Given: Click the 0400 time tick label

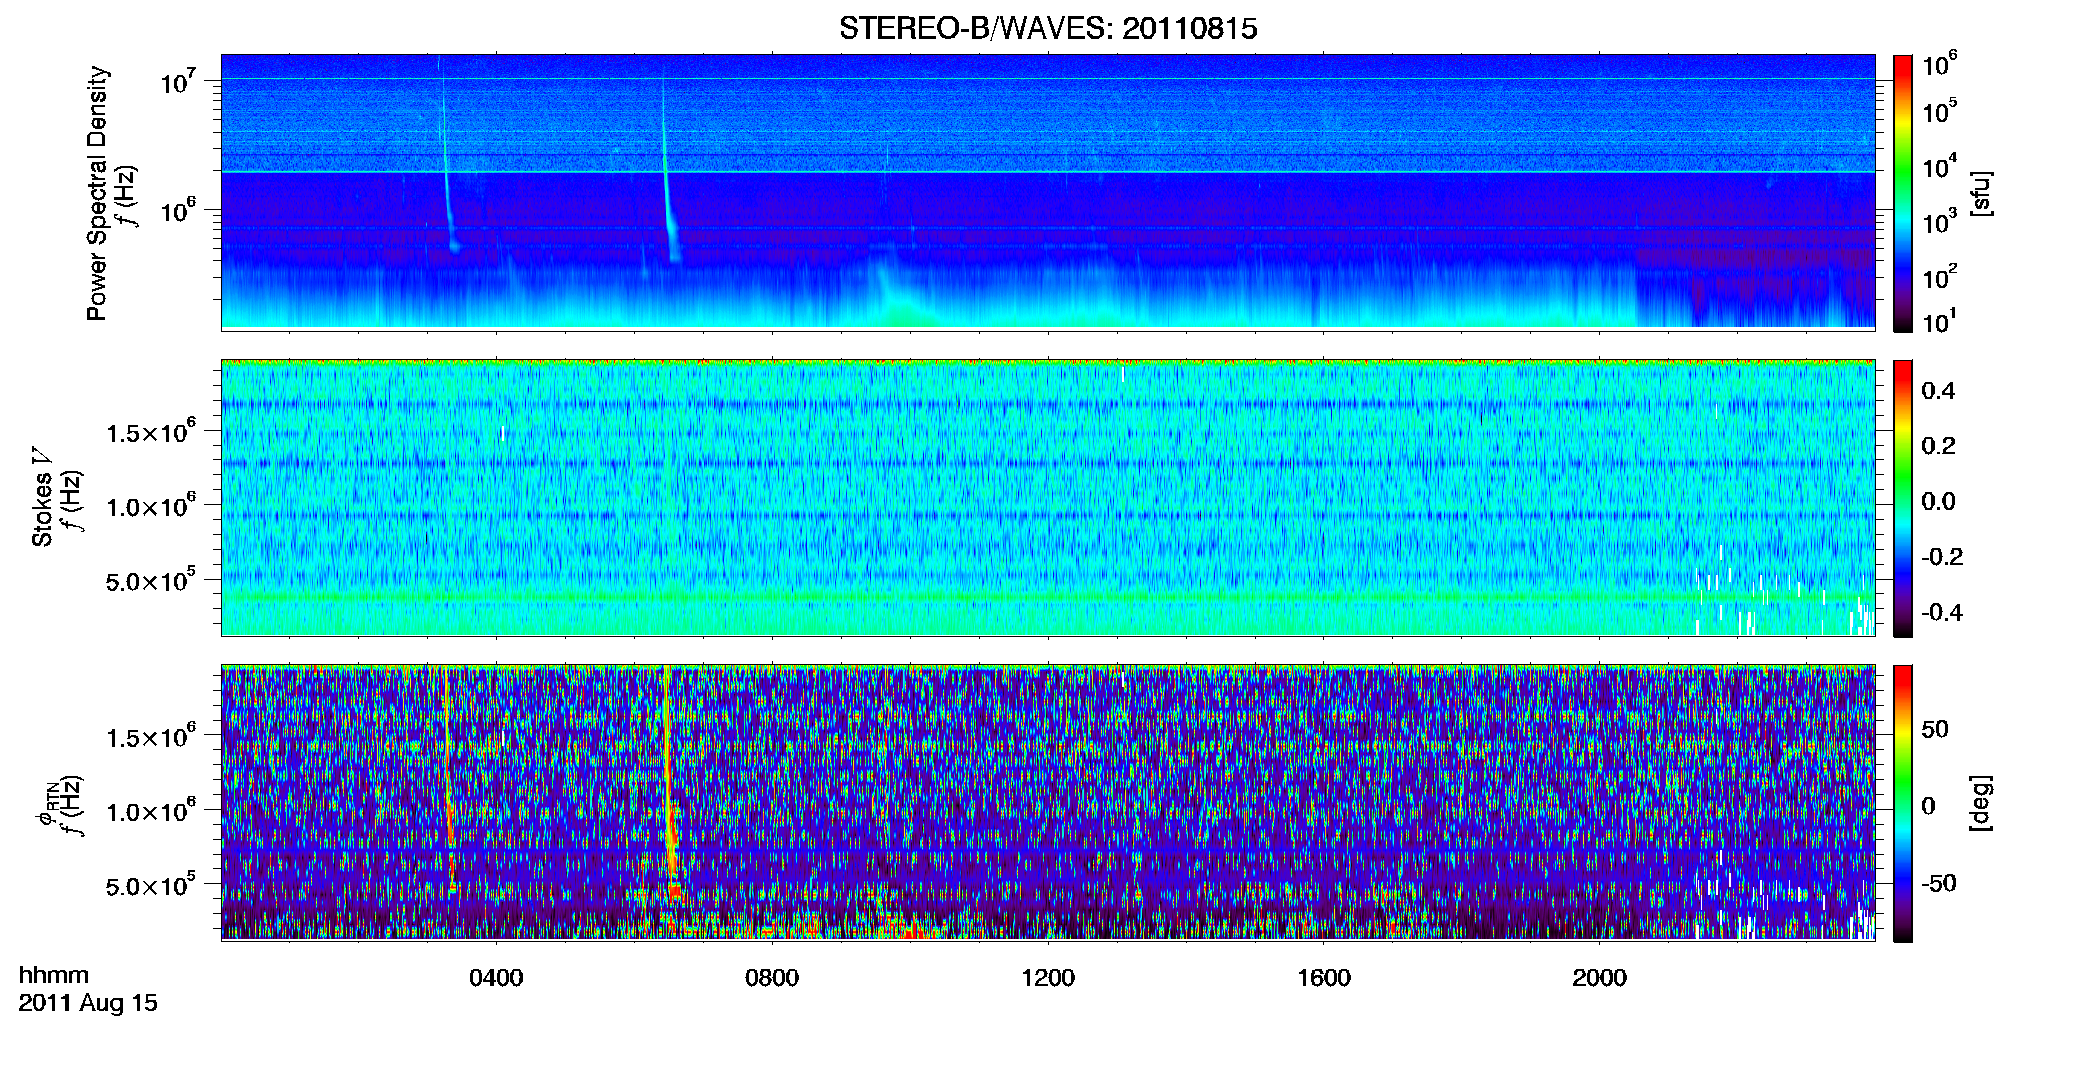Looking at the screenshot, I should point(496,978).
